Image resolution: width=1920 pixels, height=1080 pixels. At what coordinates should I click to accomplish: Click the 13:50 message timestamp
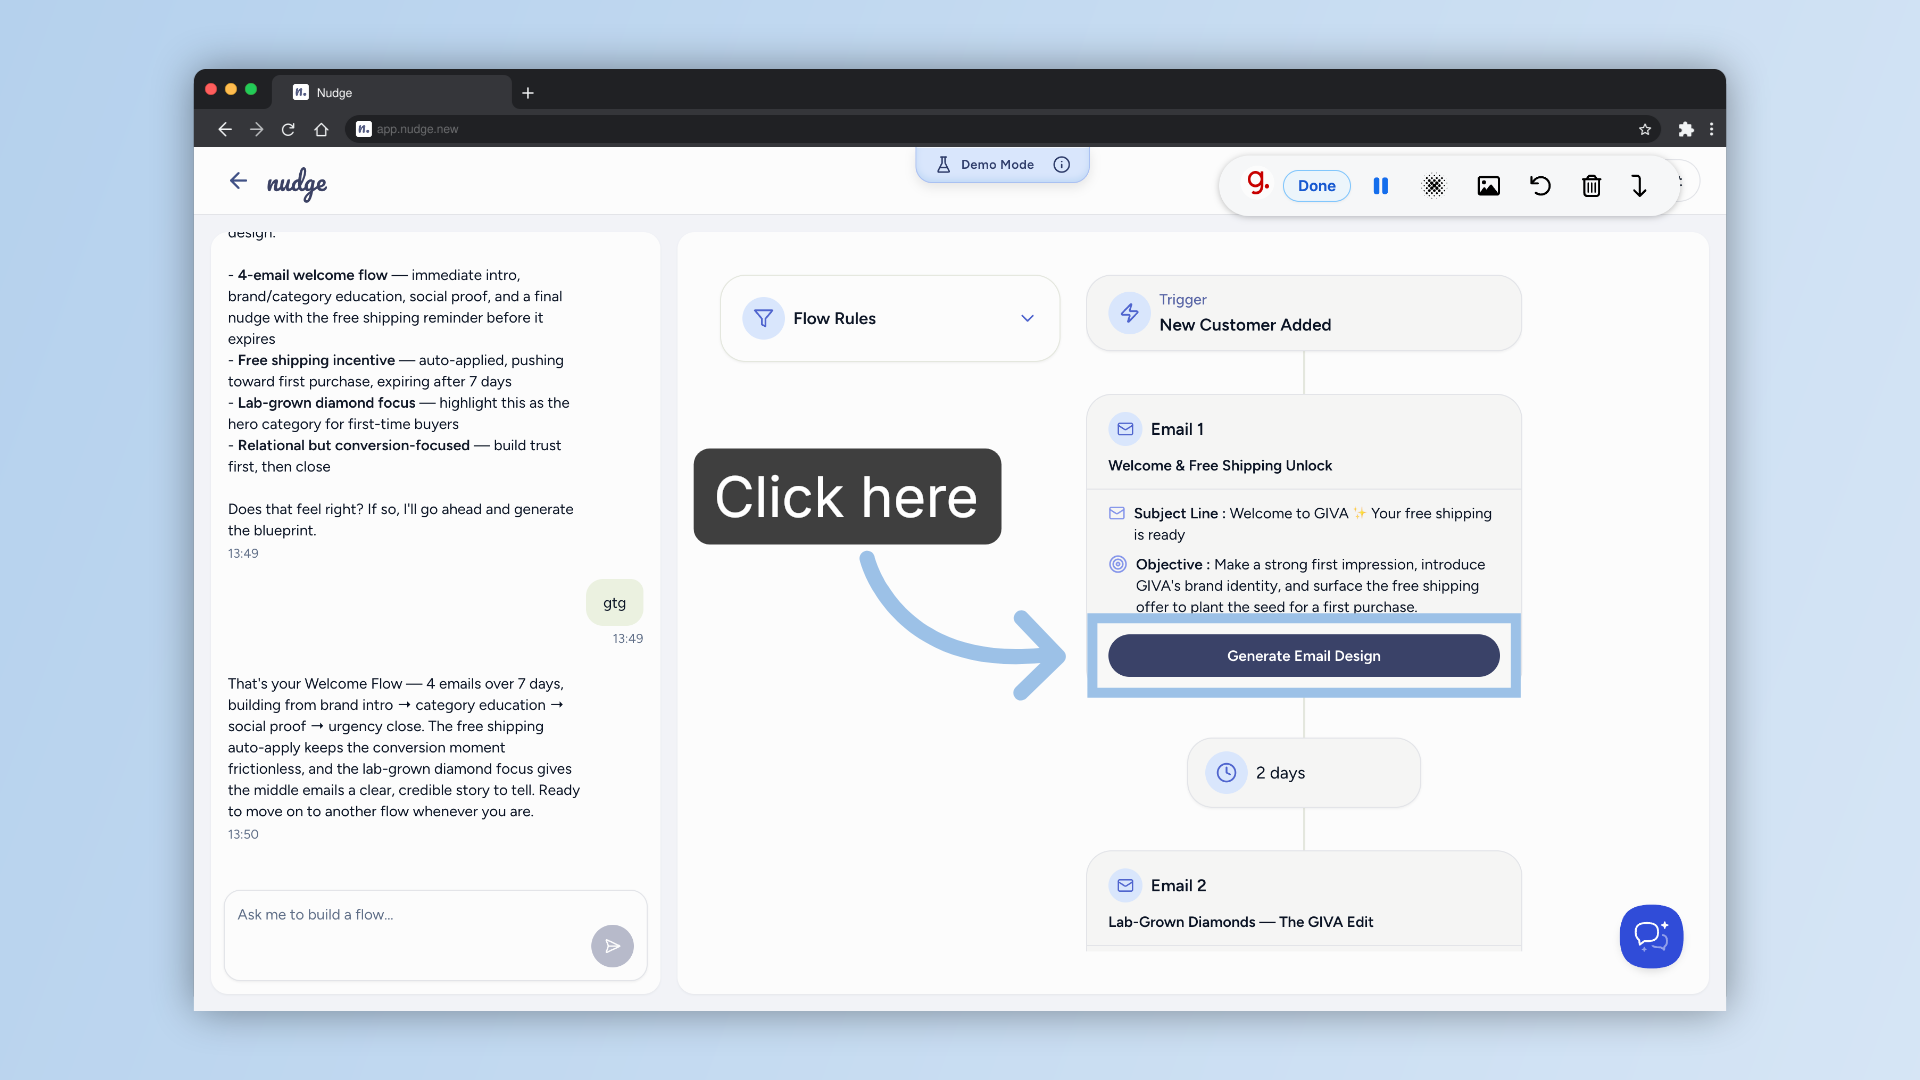click(243, 834)
